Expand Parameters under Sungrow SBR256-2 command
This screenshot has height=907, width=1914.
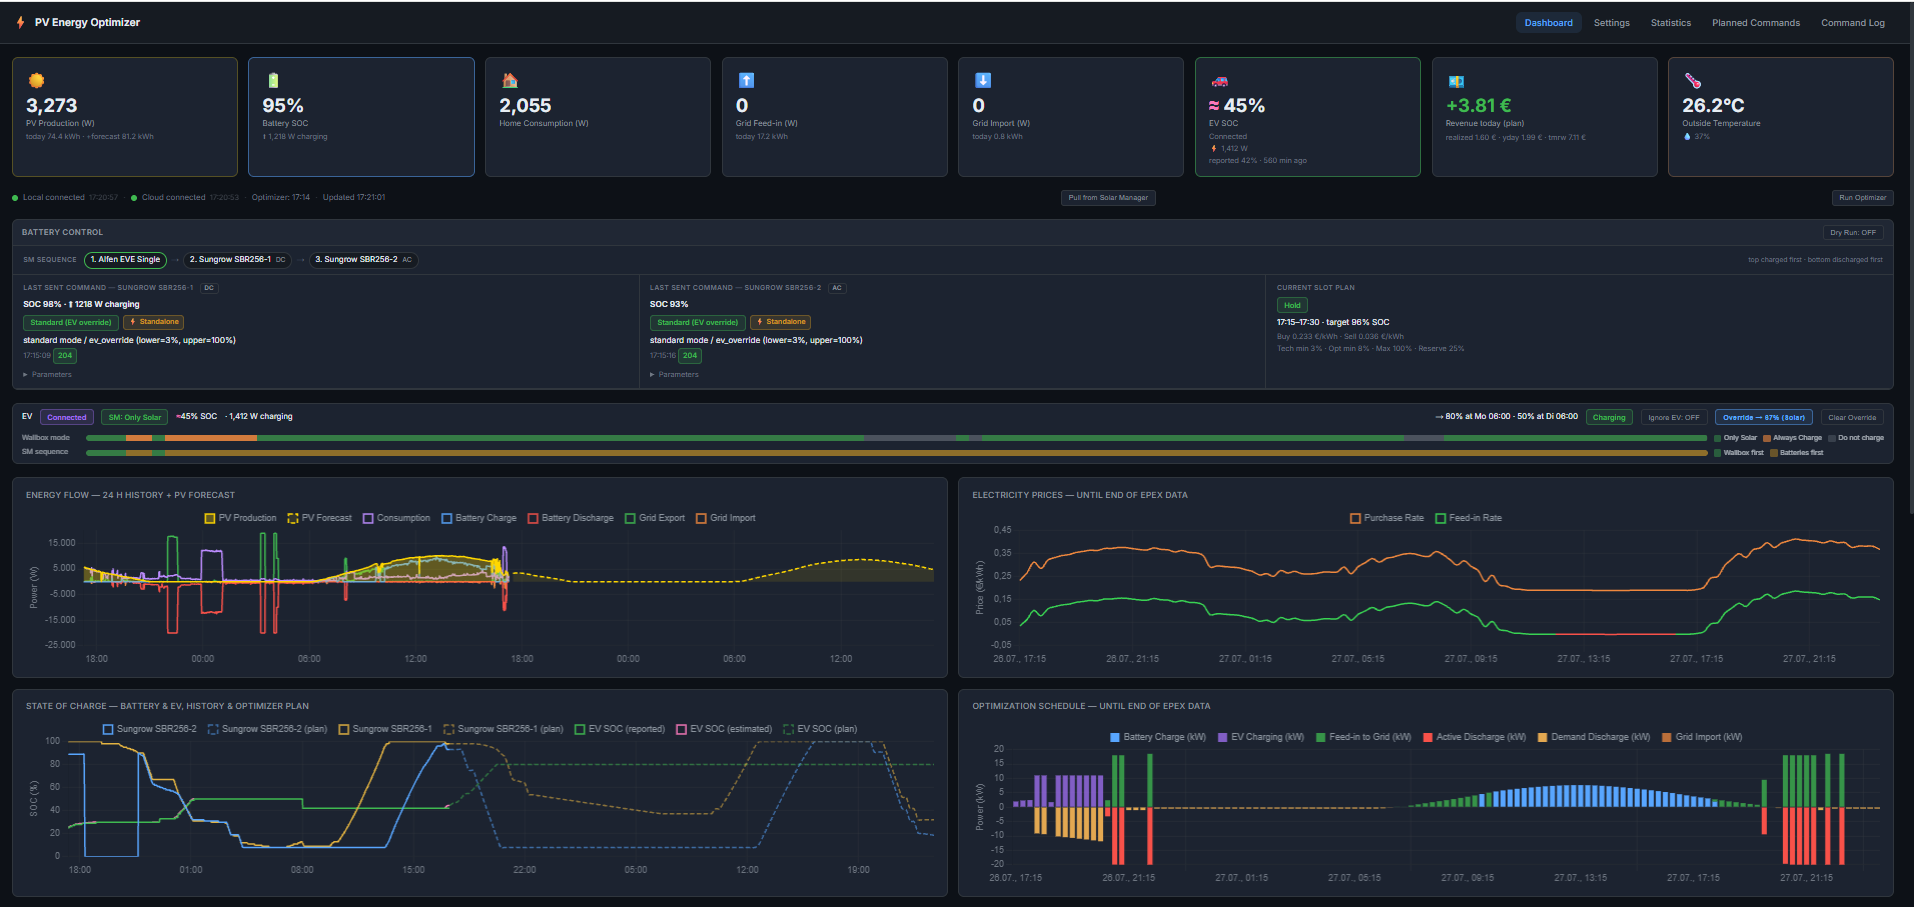(x=675, y=374)
